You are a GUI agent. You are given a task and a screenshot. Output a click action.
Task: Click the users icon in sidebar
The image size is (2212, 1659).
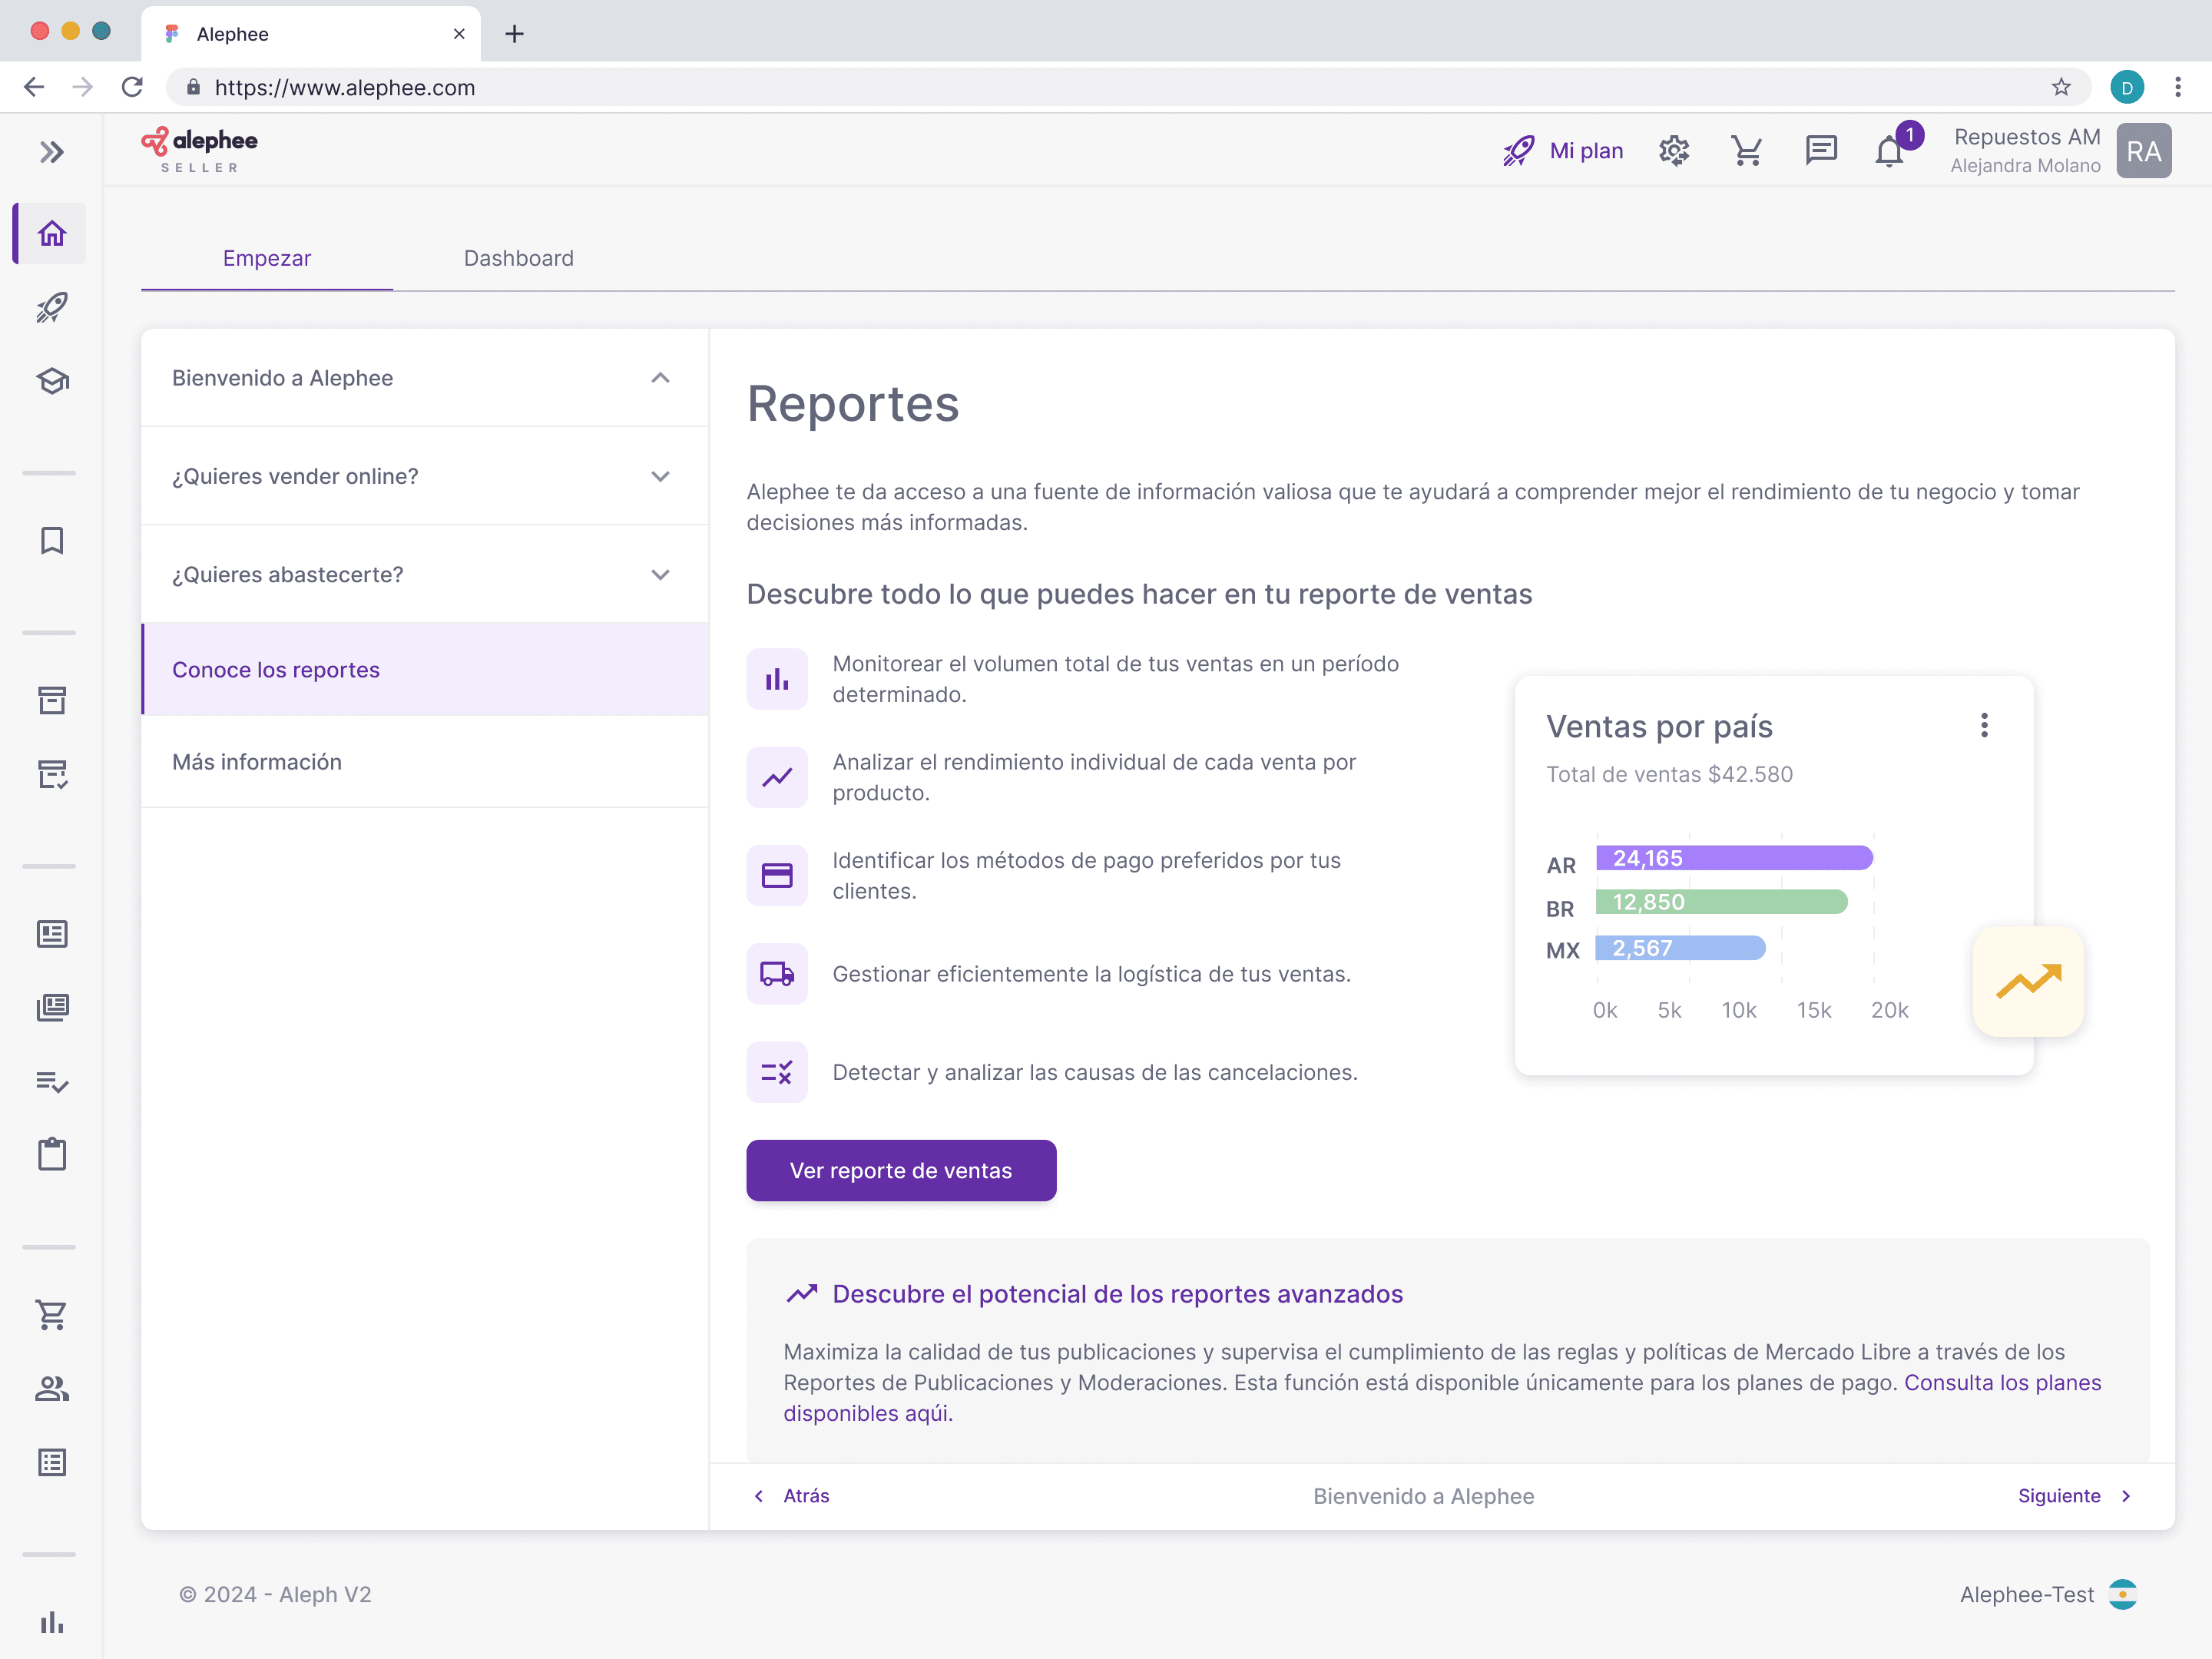(x=52, y=1388)
